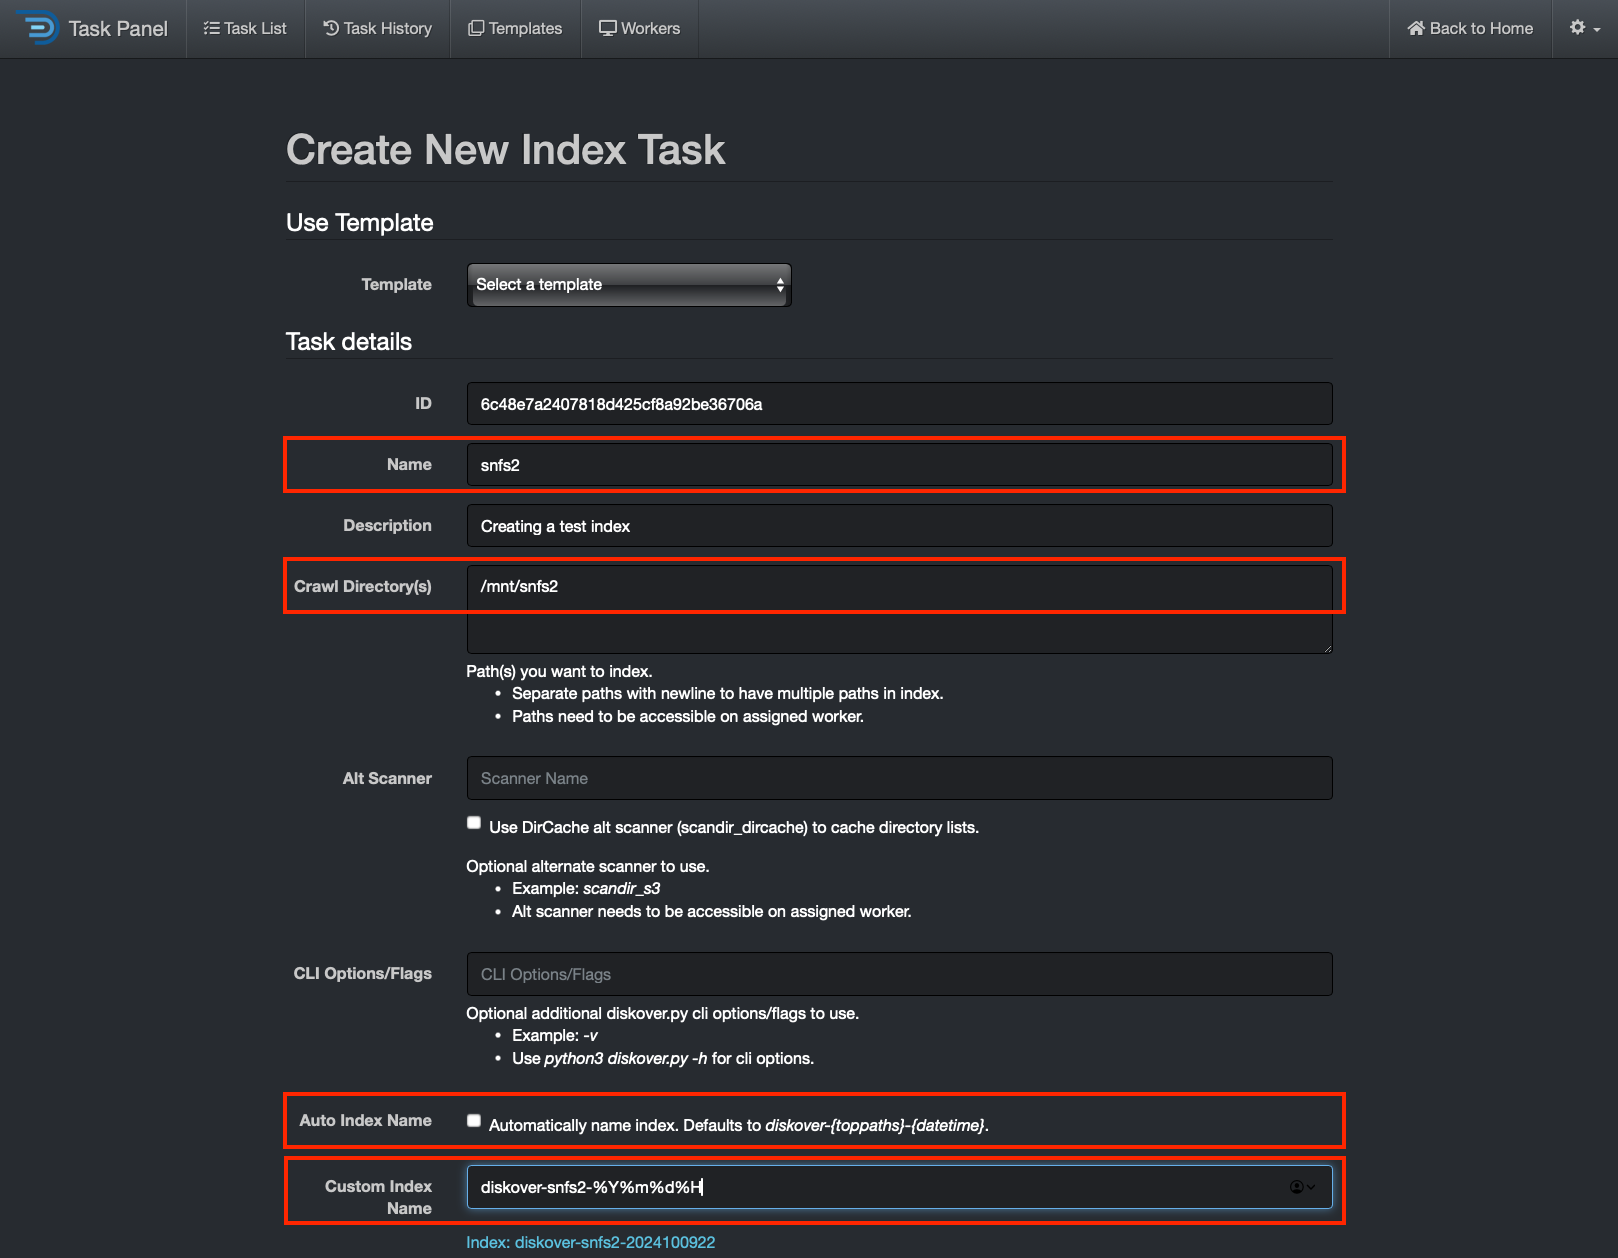Open the Select a template dropdown
The image size is (1618, 1258).
coord(628,284)
